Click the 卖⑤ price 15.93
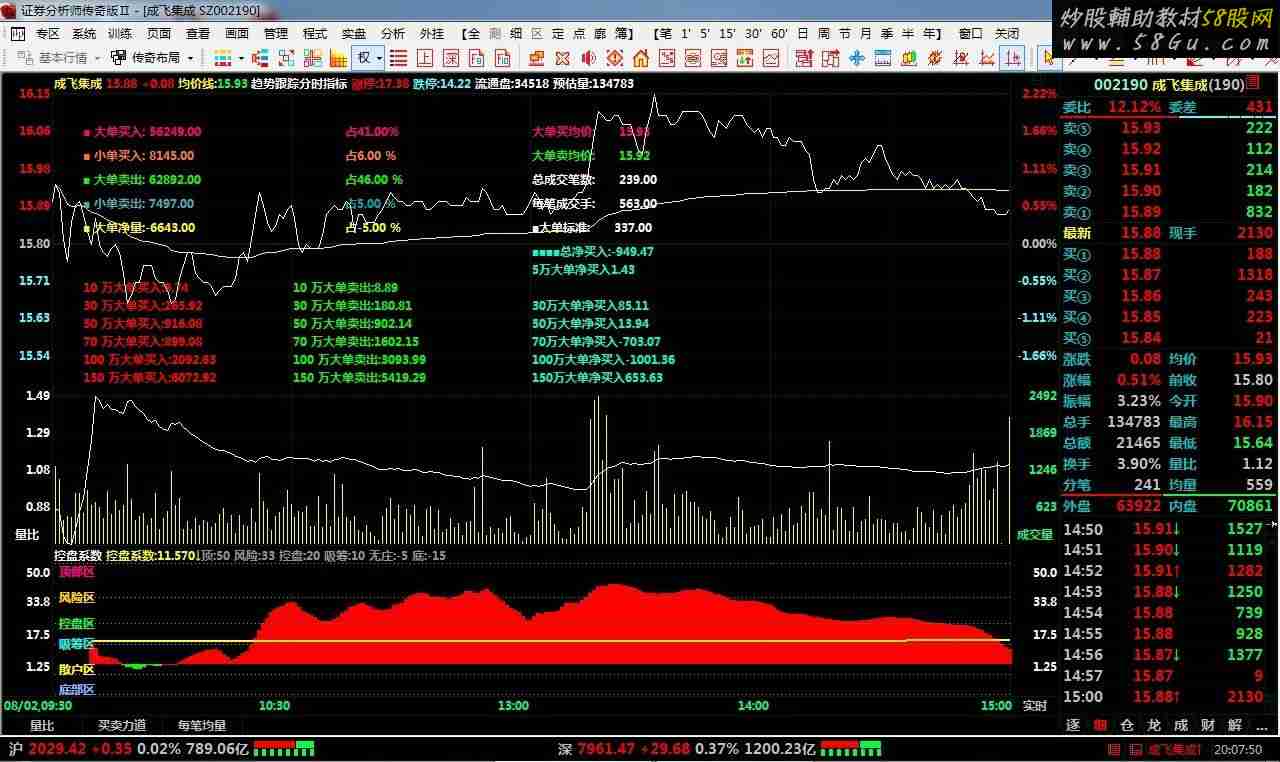The image size is (1280, 762). [x=1141, y=128]
